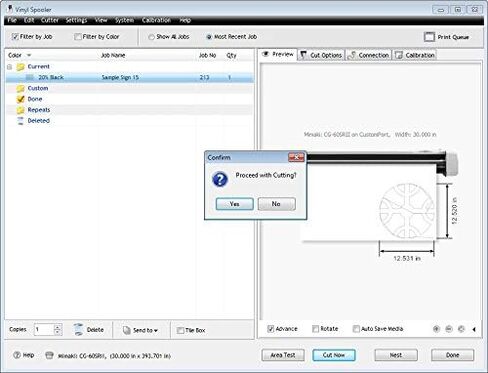Close the Confirm dialog with the X
Screen dimensions: 488x373
296,157
